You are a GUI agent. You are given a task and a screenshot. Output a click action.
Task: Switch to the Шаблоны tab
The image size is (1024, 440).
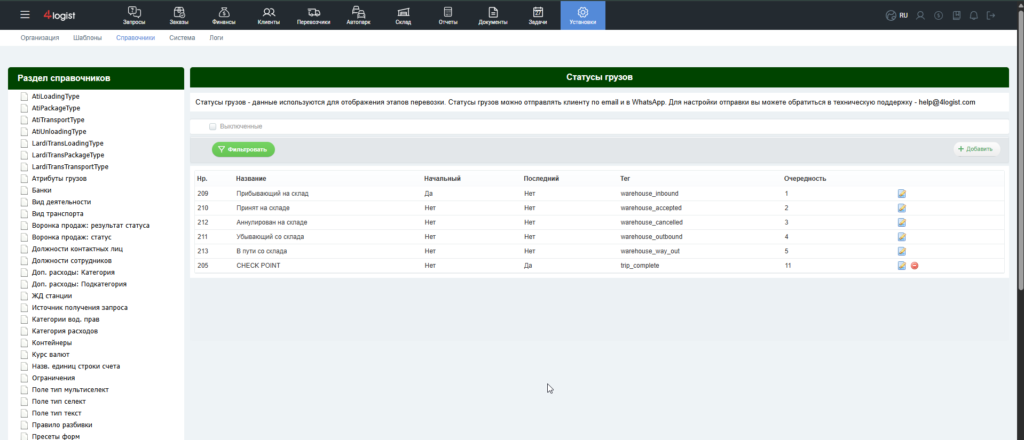[x=88, y=38]
